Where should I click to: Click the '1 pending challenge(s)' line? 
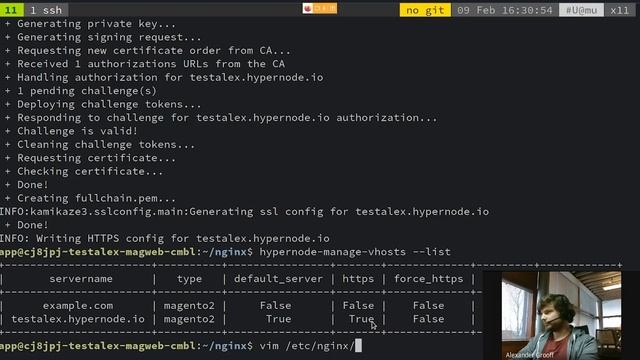(x=80, y=91)
